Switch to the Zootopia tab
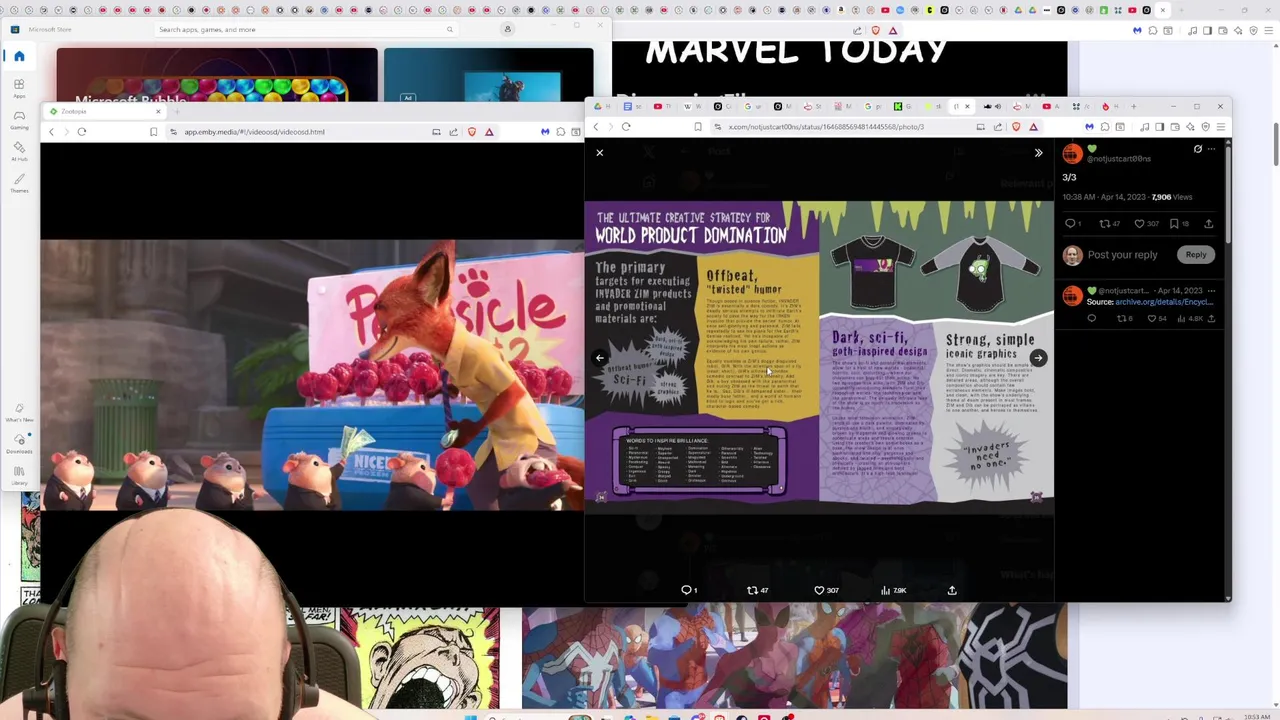The image size is (1280, 720). click(103, 111)
